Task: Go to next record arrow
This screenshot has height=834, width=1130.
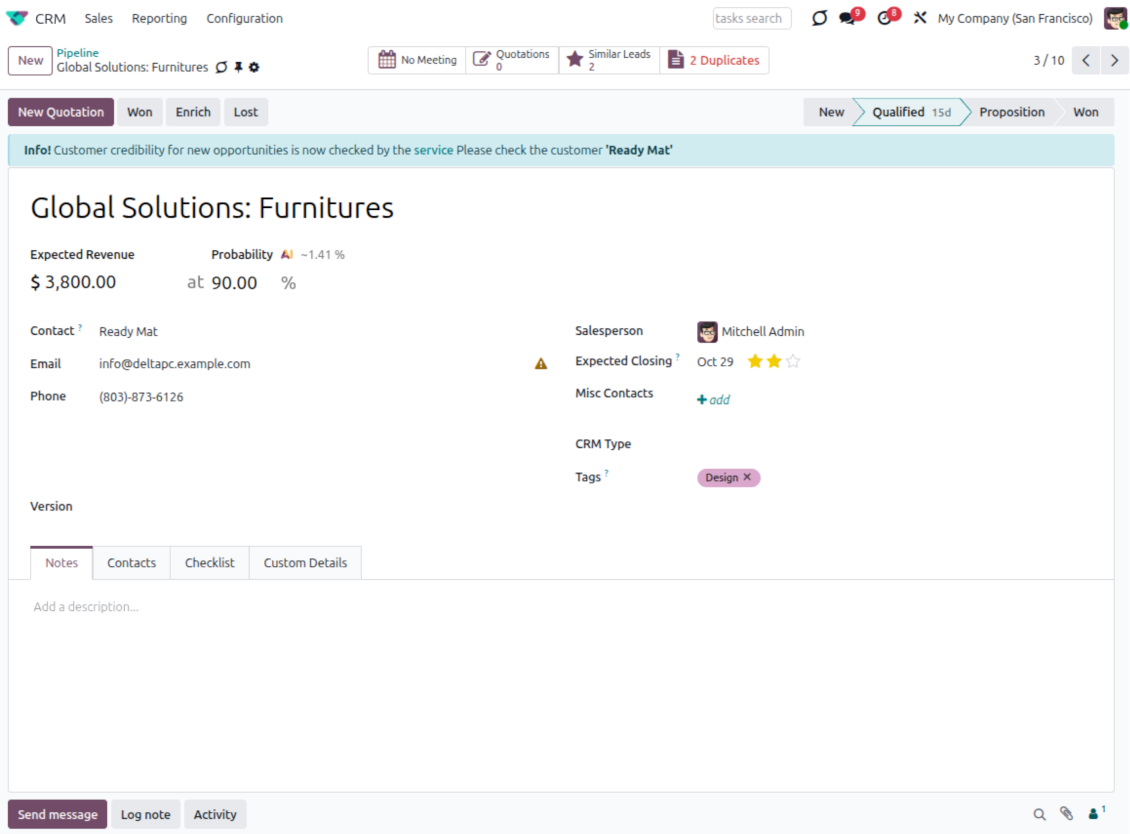Action: click(x=1114, y=60)
